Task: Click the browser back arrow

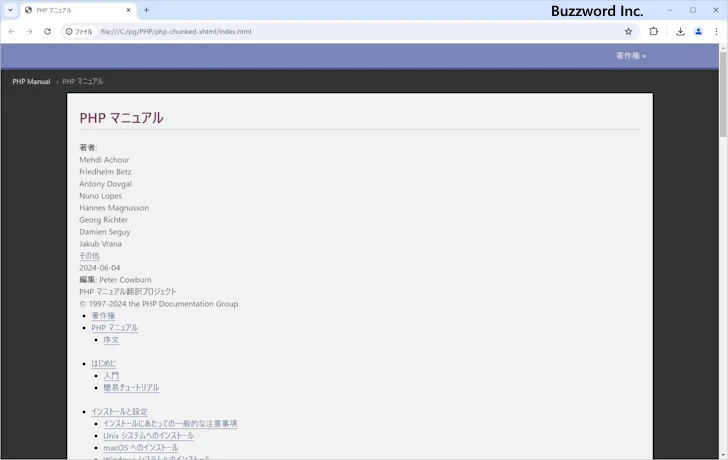Action: coord(12,32)
